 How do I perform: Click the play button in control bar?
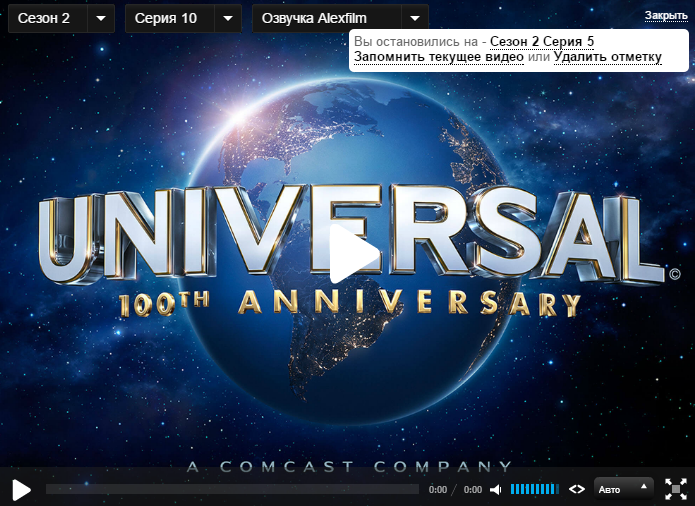(x=21, y=490)
